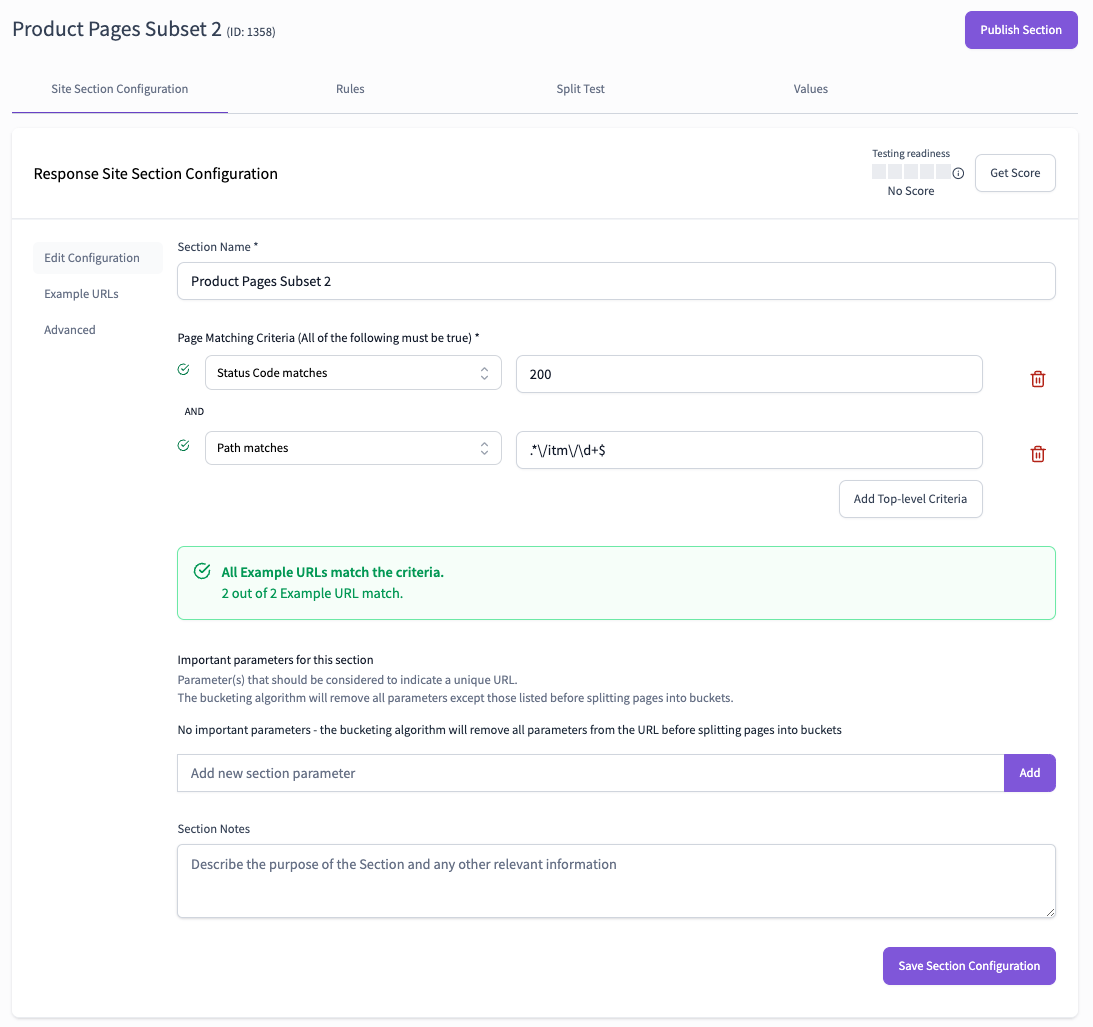Focus the Section Notes text area
Viewport: 1093px width, 1027px height.
616,880
